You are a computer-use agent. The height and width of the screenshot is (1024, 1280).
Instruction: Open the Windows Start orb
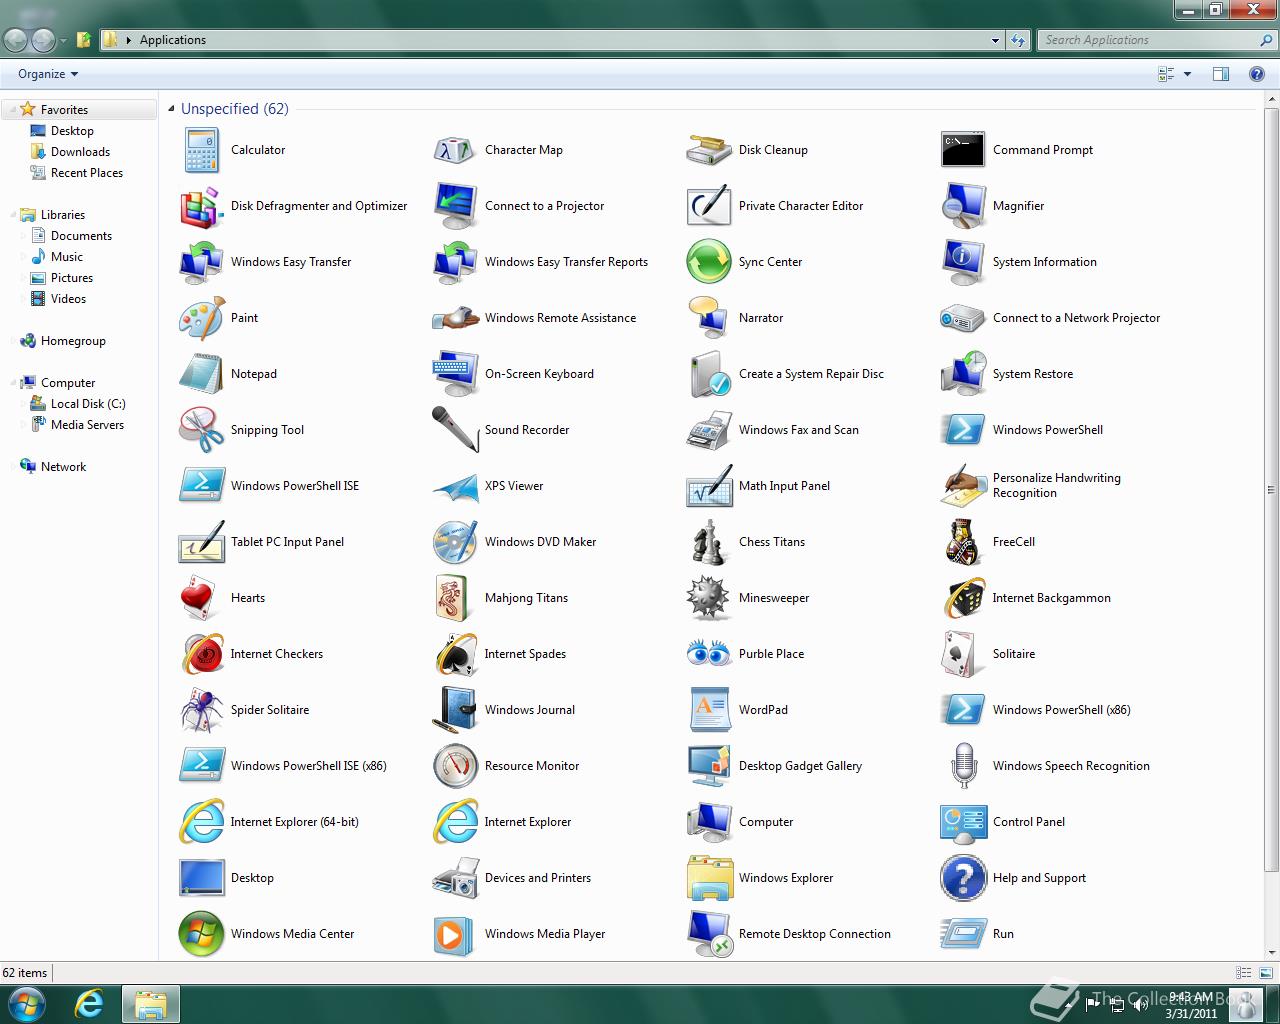26,1004
